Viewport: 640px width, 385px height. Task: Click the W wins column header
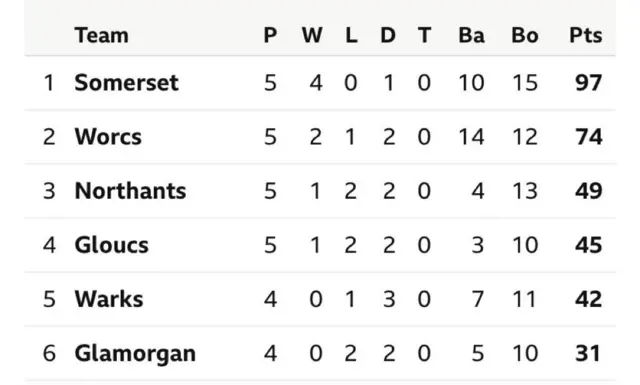click(x=312, y=35)
